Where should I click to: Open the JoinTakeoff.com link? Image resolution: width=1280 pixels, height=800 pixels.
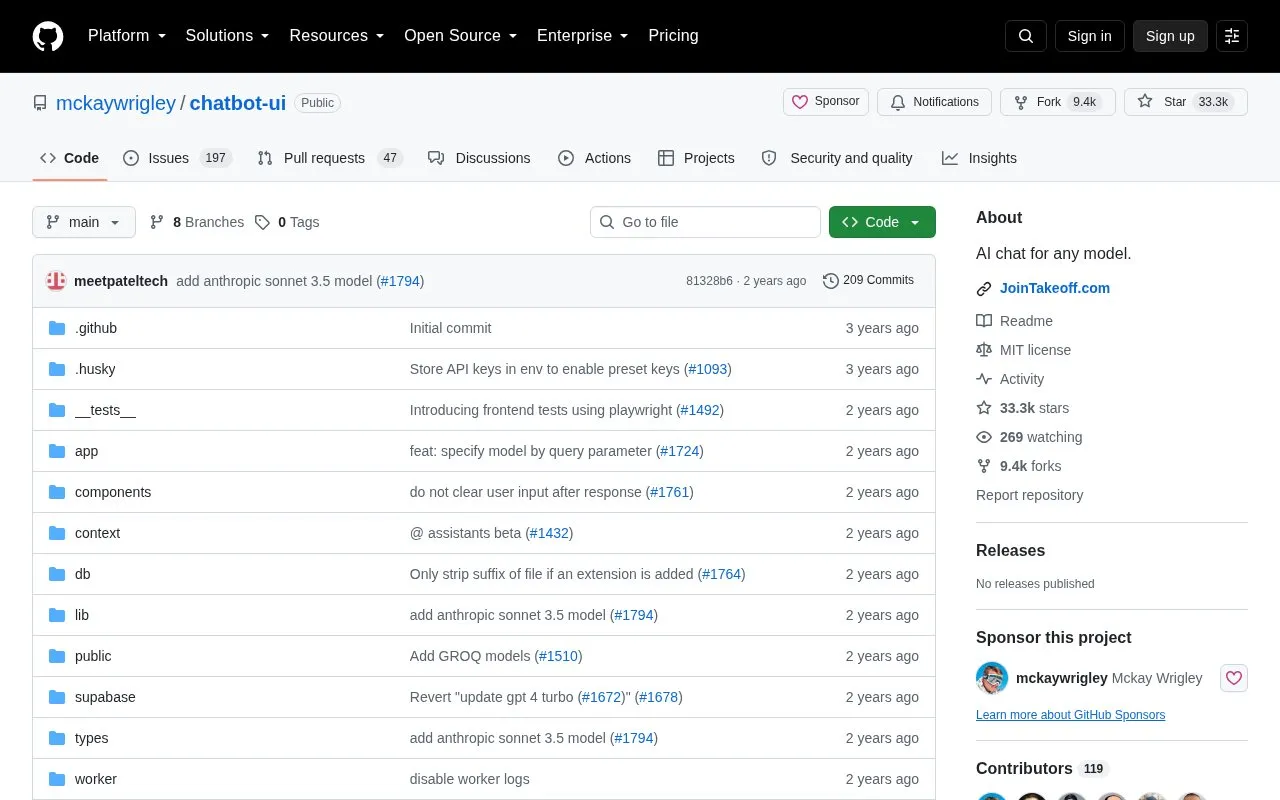click(1054, 288)
